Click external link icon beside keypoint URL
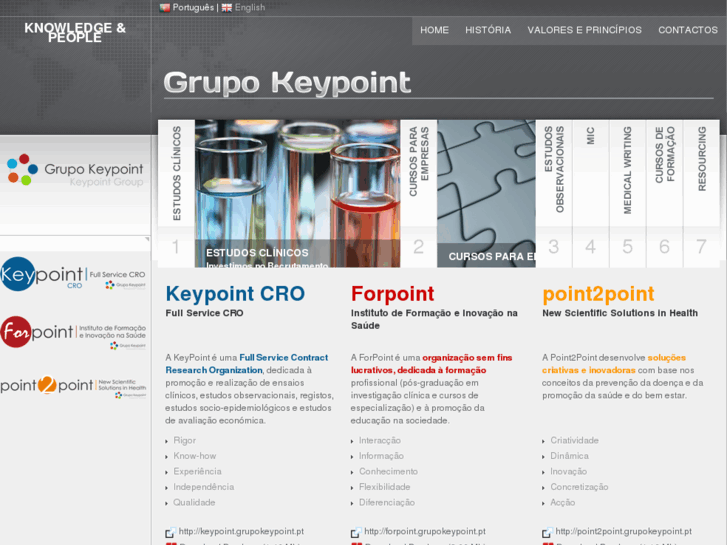The image size is (727, 545). coord(171,532)
